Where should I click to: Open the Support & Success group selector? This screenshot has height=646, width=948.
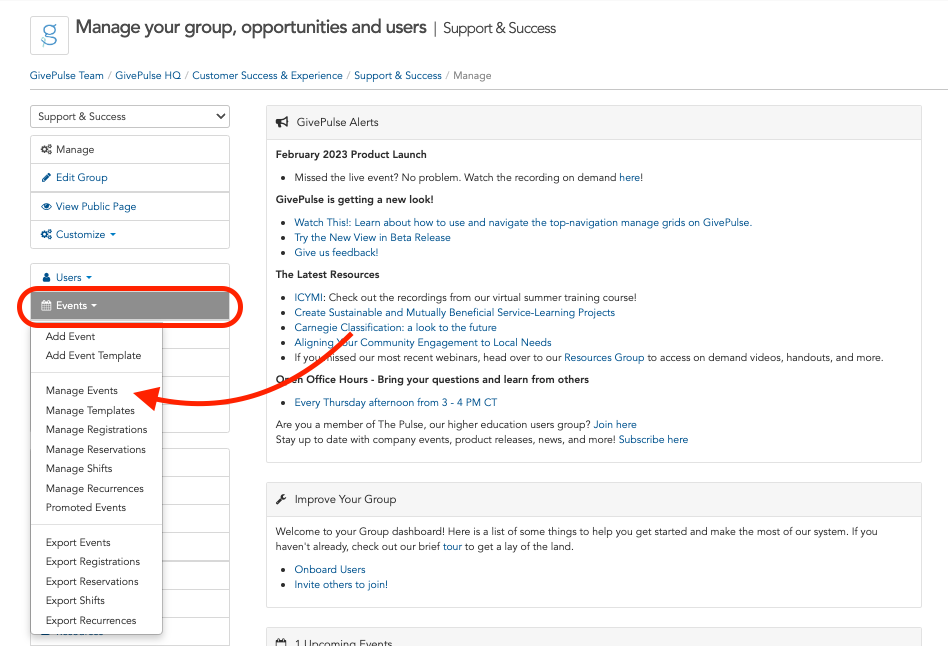[130, 116]
